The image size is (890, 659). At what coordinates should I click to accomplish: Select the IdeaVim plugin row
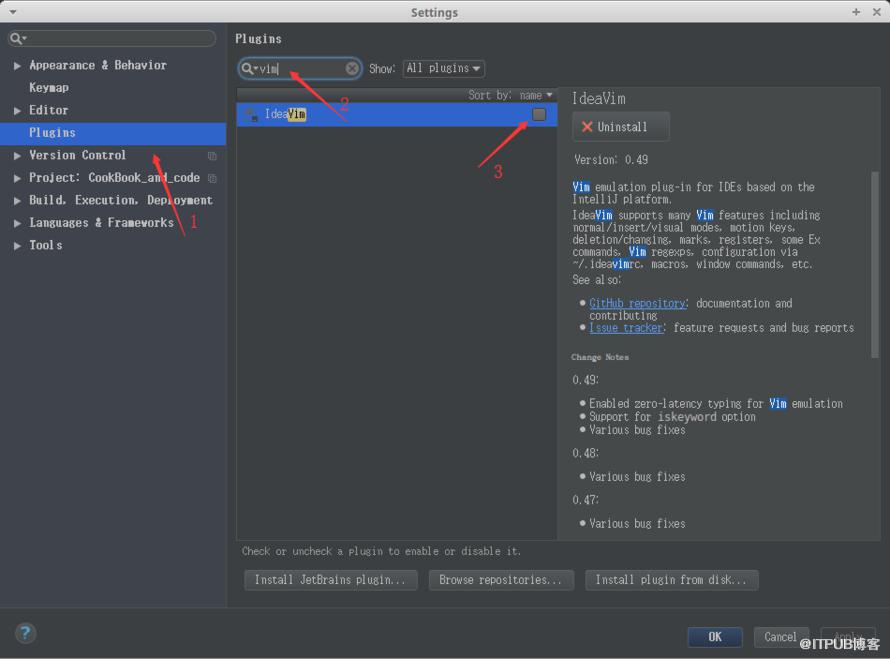tap(396, 114)
